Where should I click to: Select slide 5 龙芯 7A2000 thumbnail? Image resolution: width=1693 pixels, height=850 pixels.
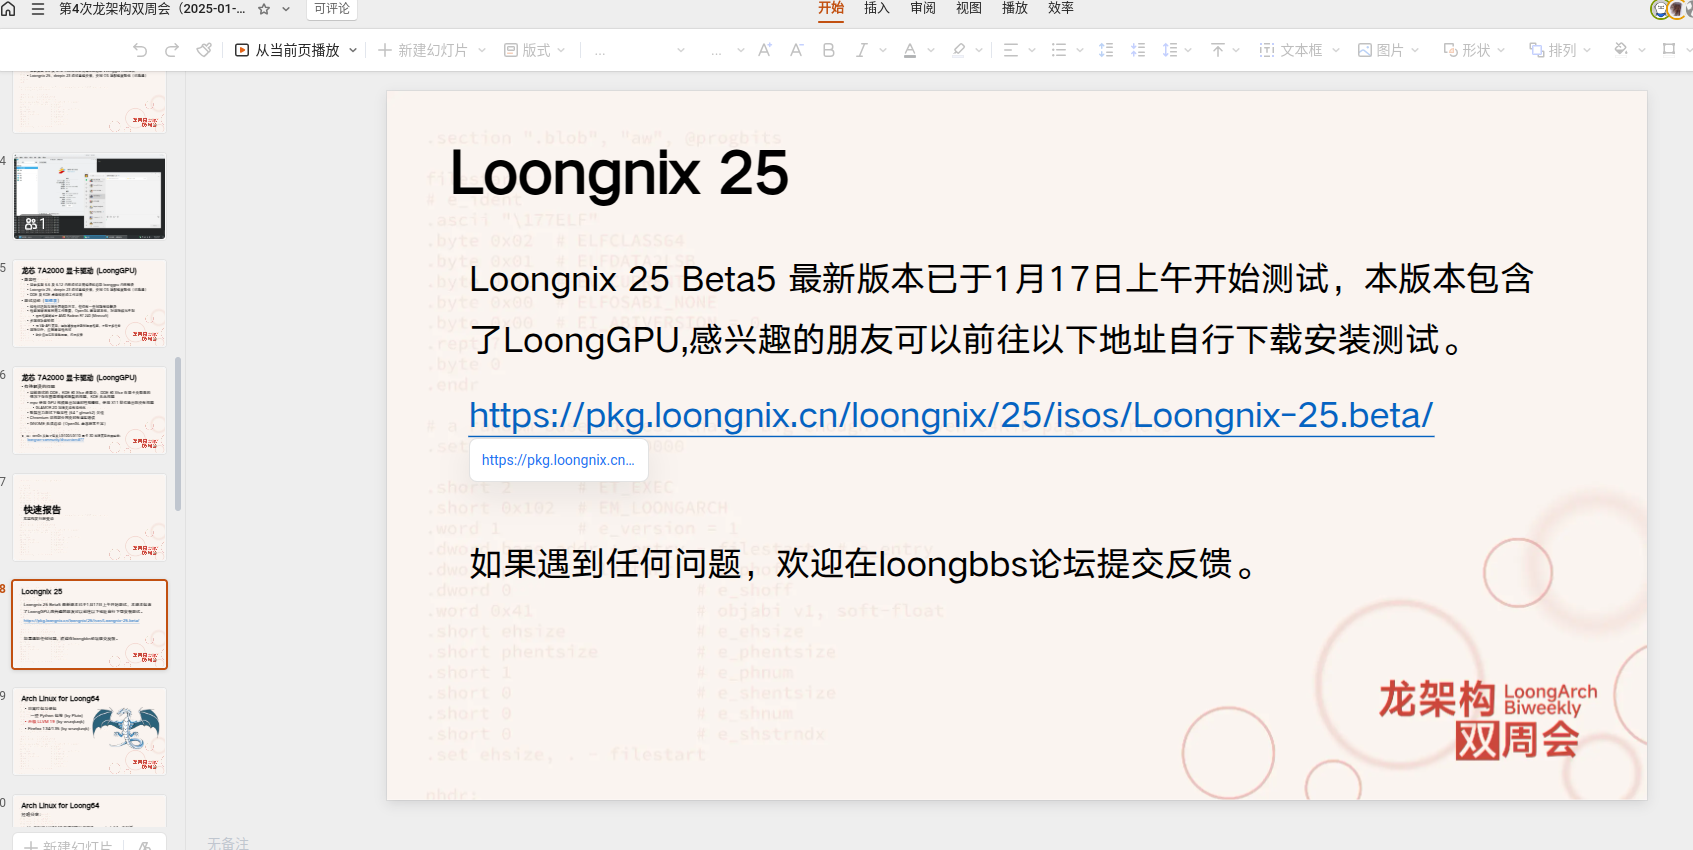tap(89, 303)
